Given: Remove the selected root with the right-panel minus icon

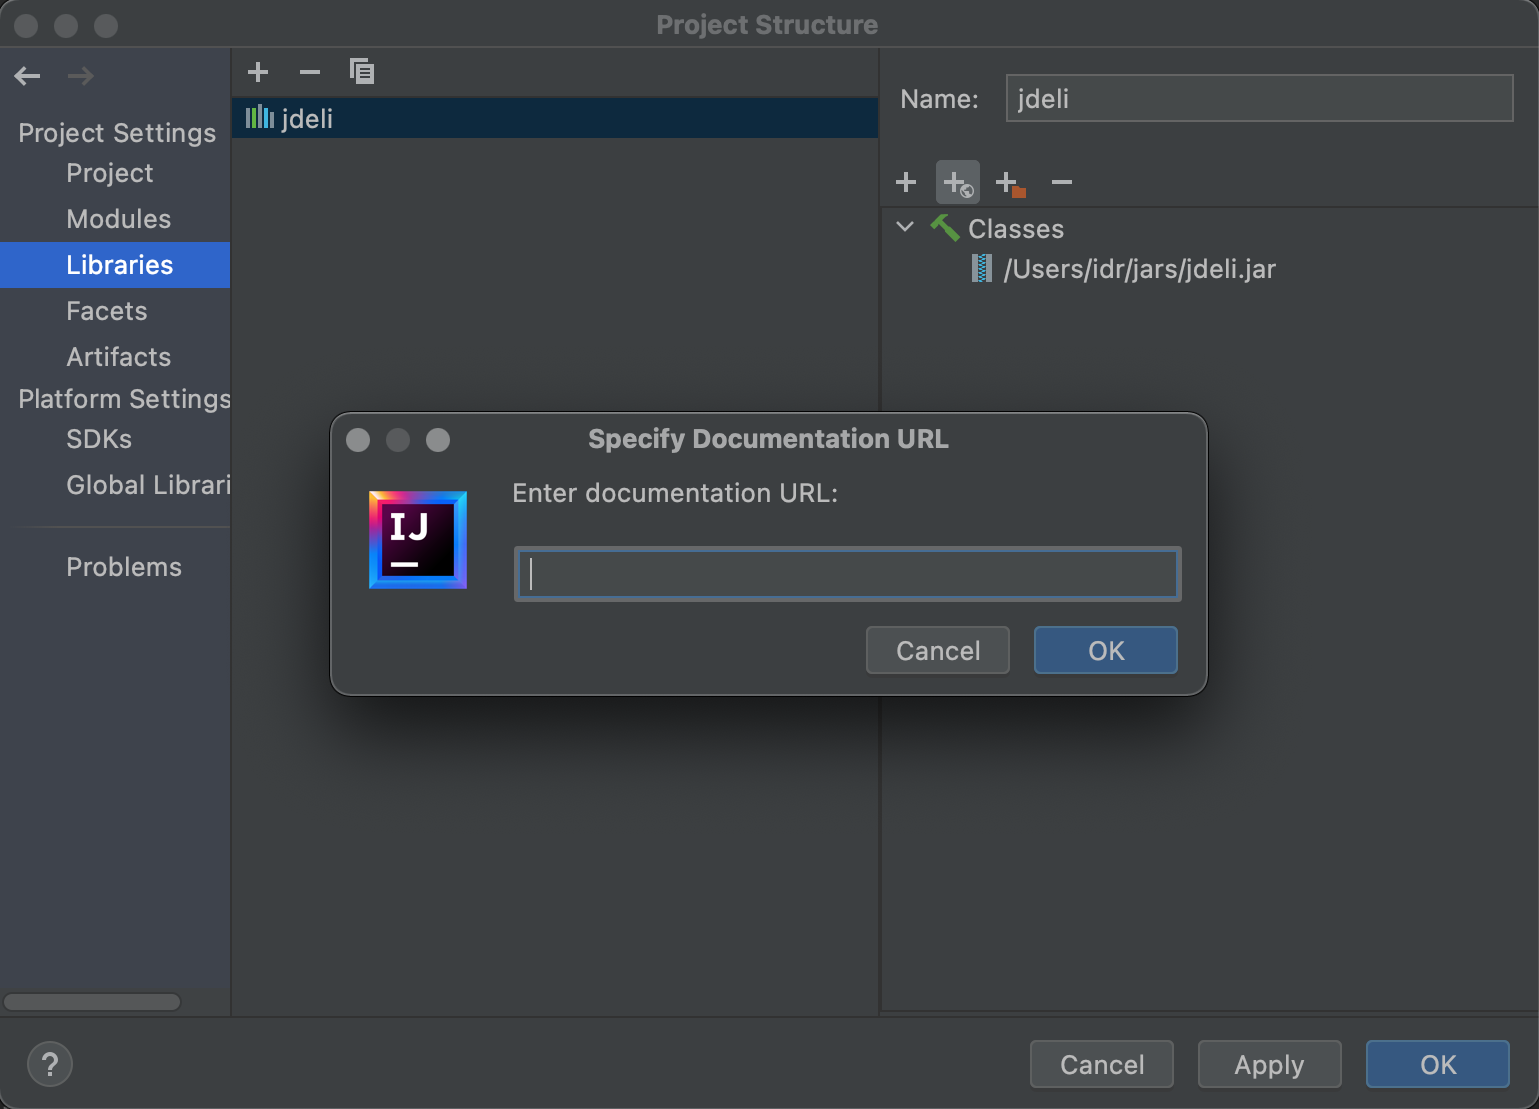Looking at the screenshot, I should pyautogui.click(x=1061, y=182).
